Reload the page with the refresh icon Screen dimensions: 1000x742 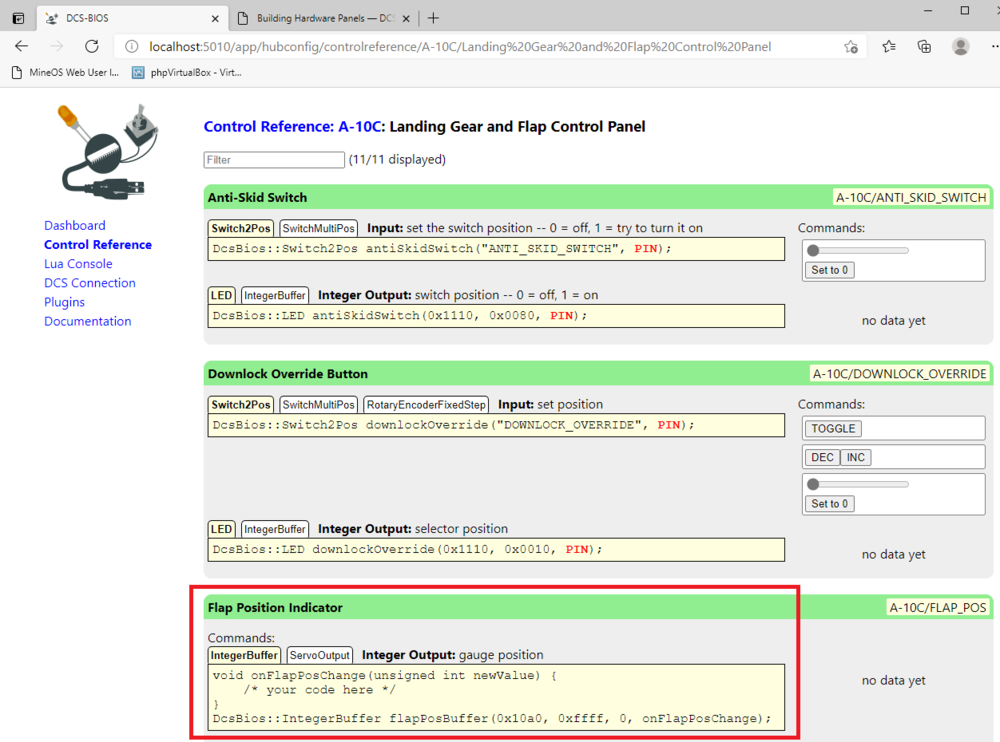(x=92, y=46)
